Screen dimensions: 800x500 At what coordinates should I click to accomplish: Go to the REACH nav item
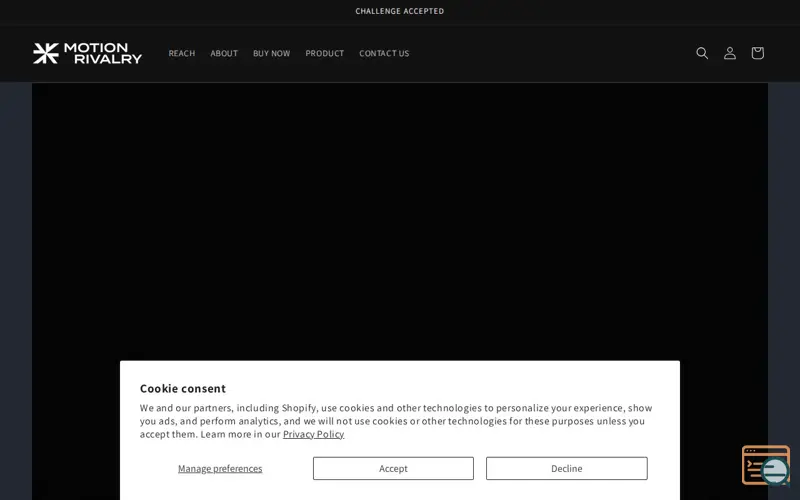point(182,53)
